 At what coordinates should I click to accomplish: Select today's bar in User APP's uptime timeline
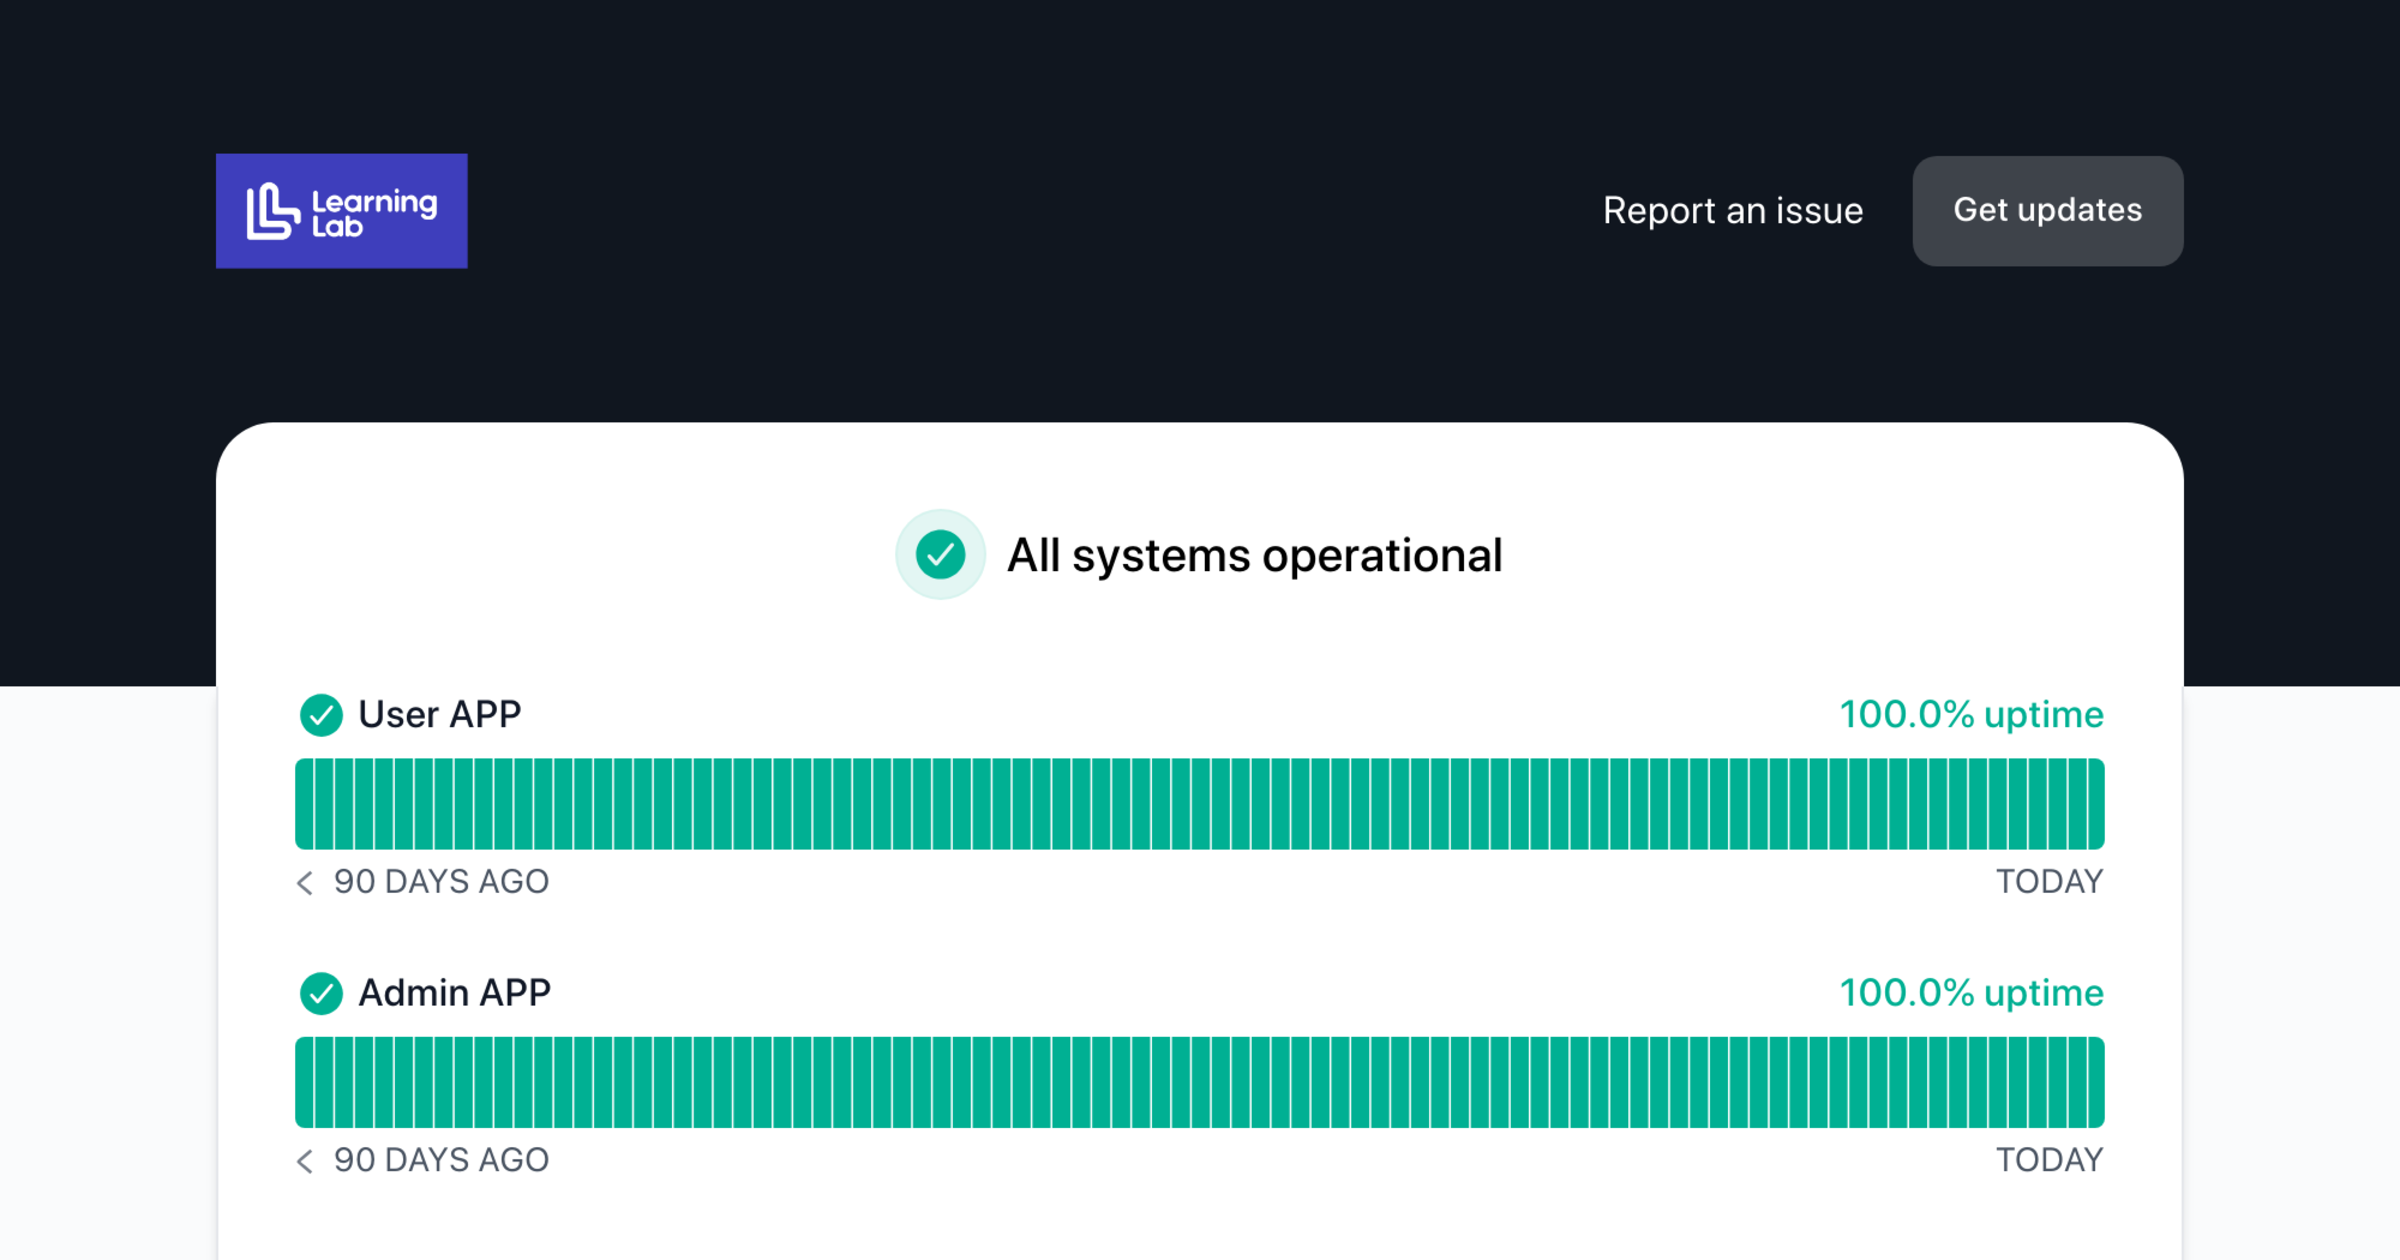pyautogui.click(x=2095, y=804)
